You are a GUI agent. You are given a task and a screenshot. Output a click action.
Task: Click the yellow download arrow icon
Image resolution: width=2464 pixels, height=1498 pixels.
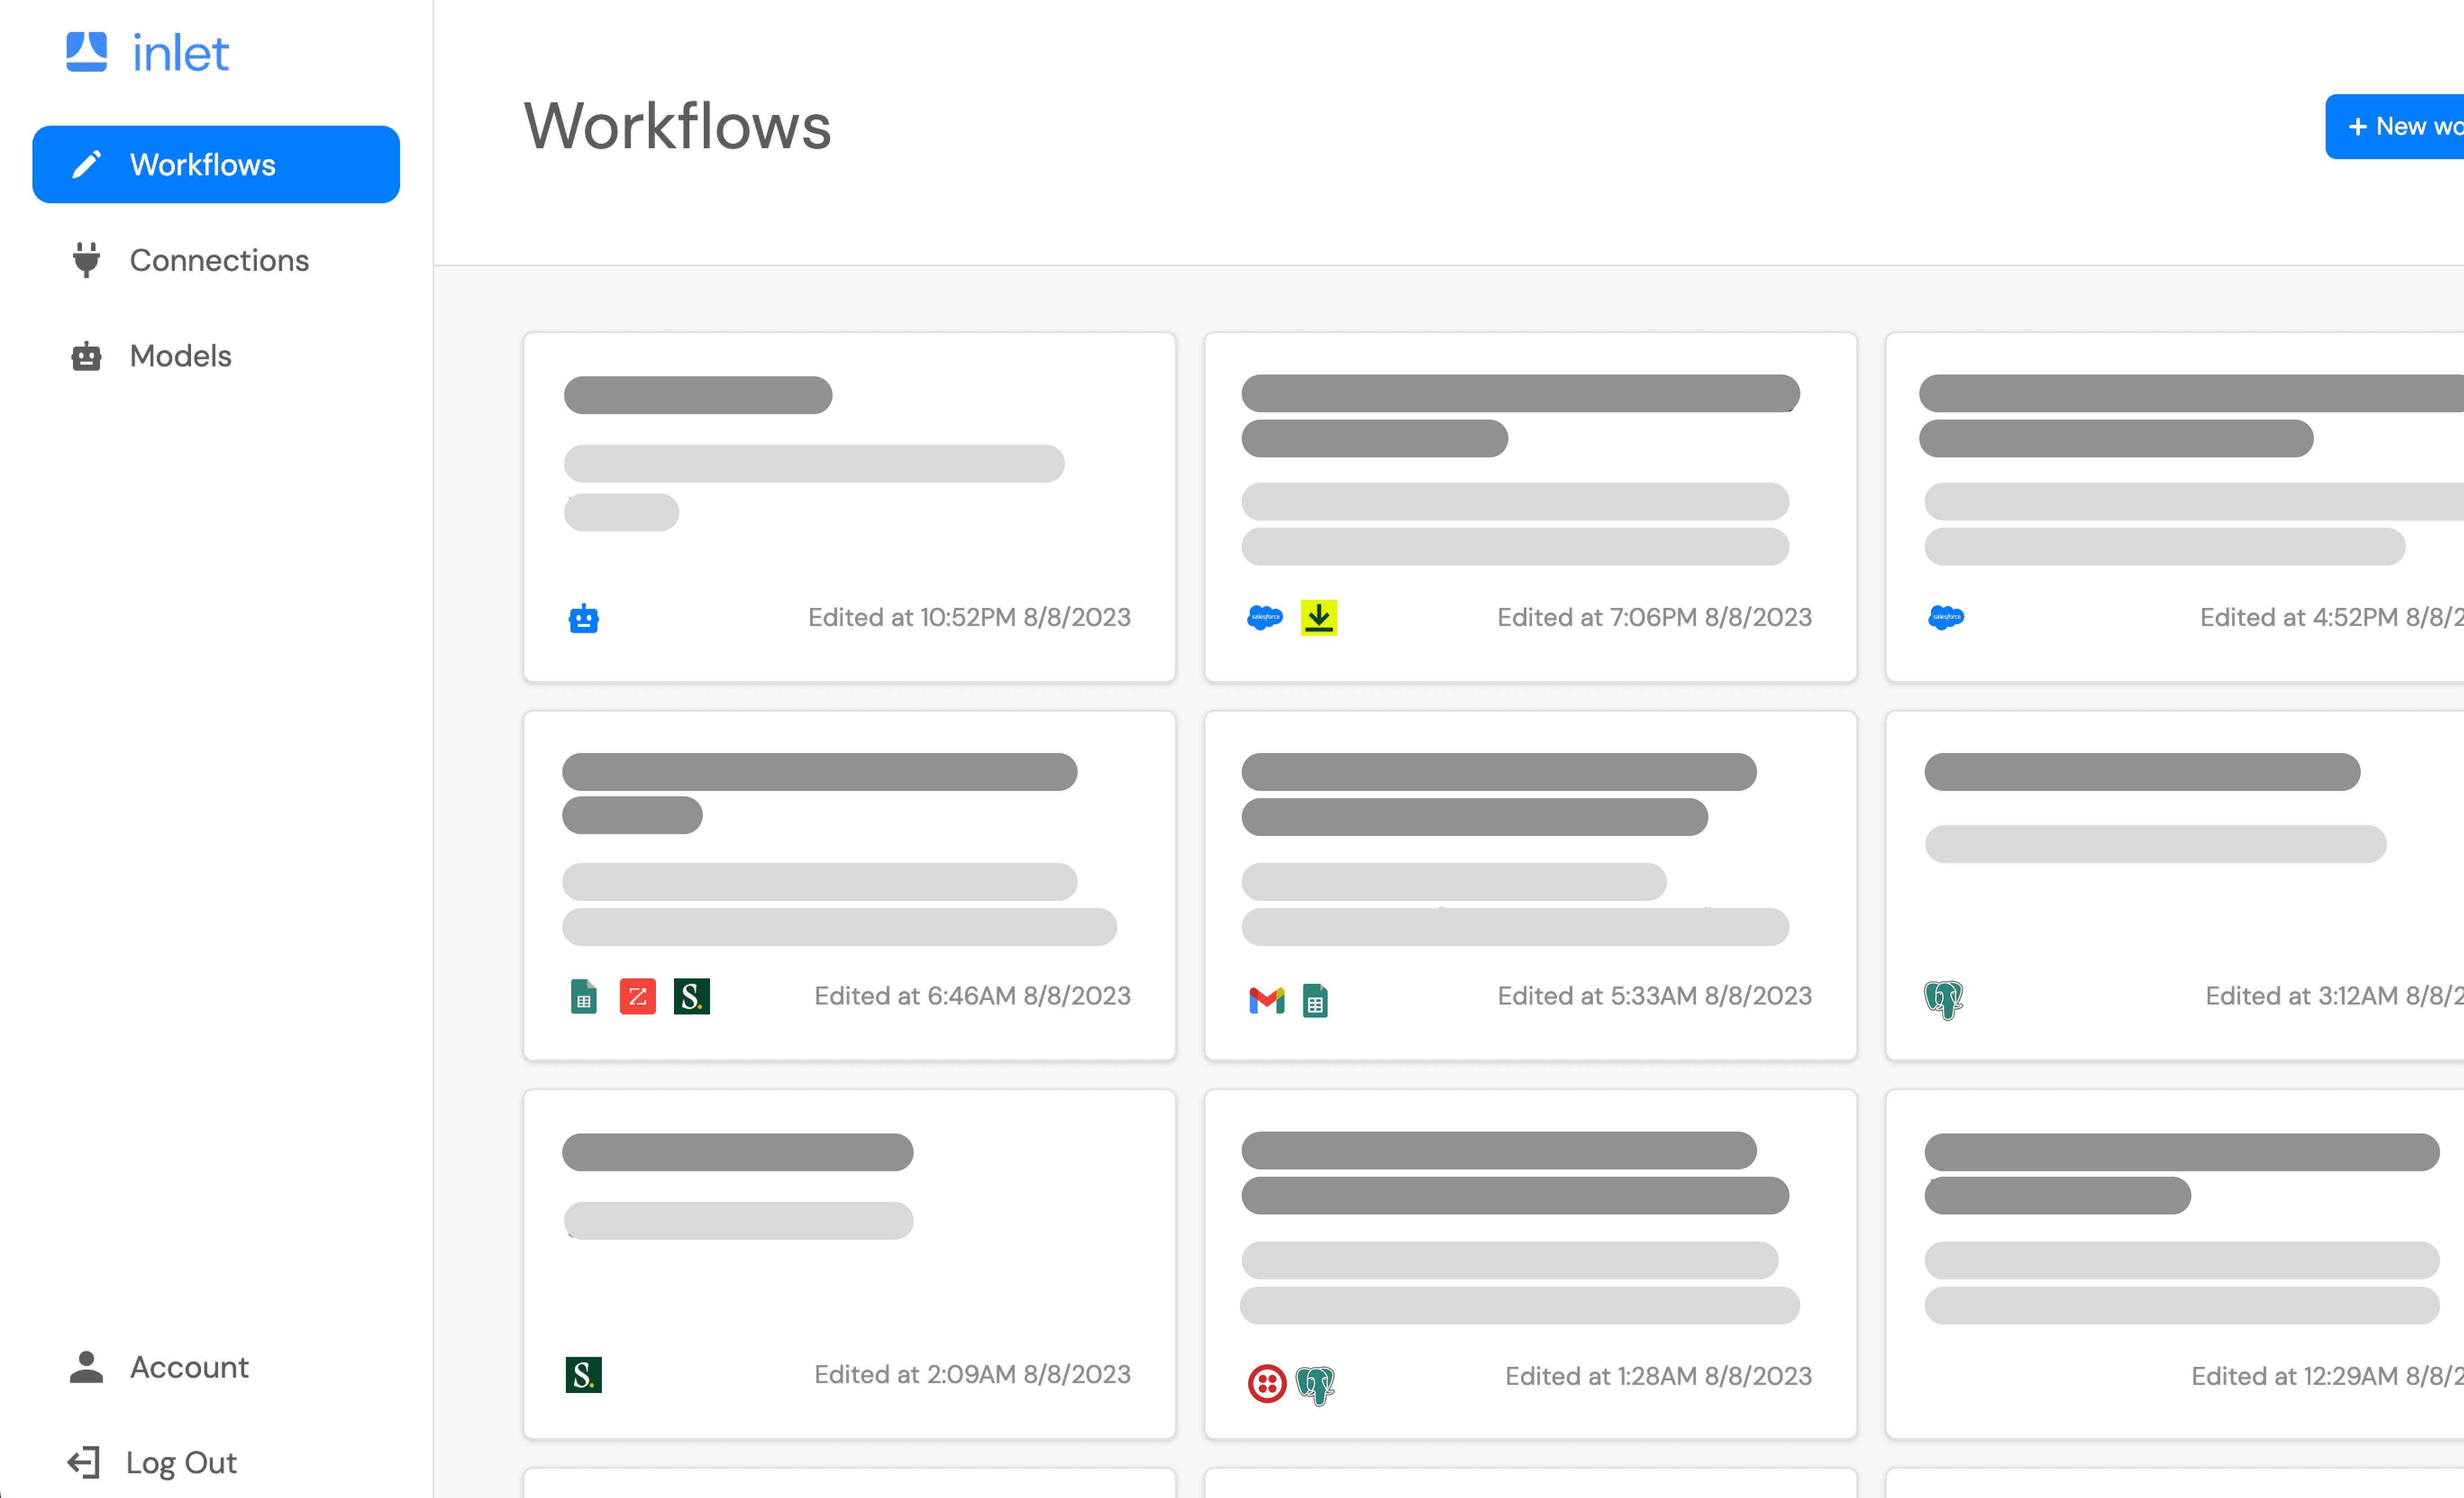pyautogui.click(x=1319, y=617)
